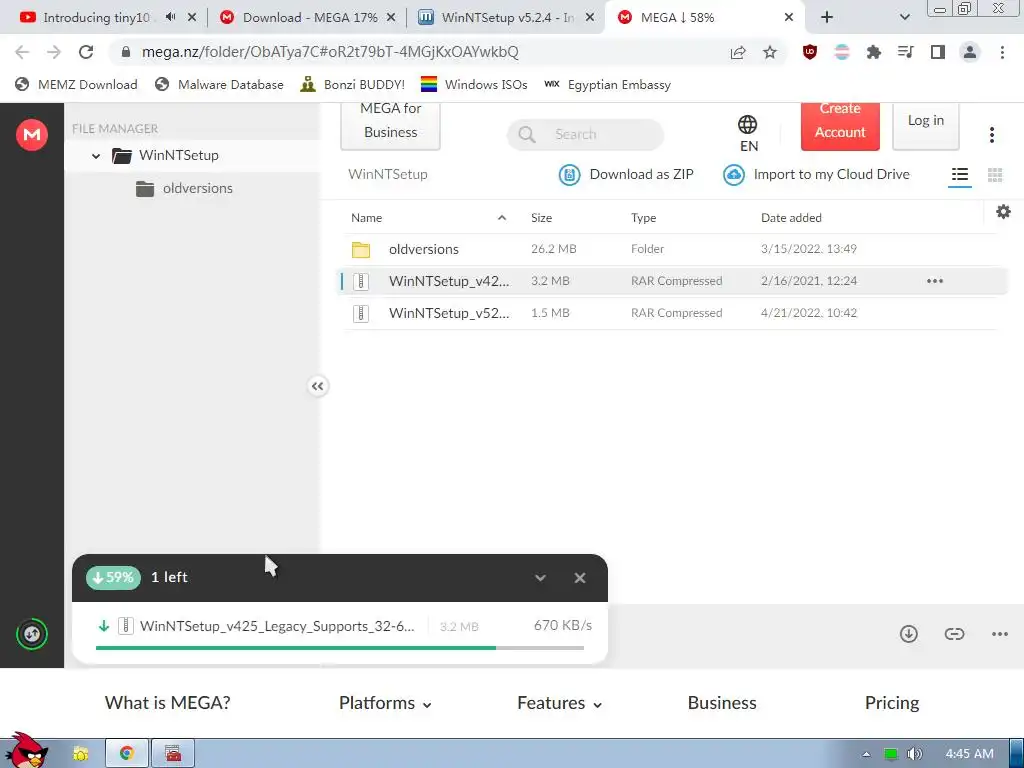Click the volume icon in system tray
This screenshot has width=1024, height=768.
point(914,754)
